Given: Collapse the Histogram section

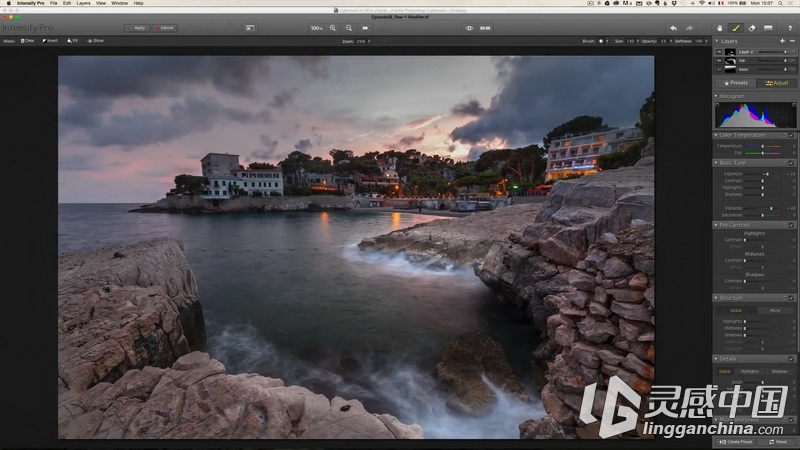Looking at the screenshot, I should [716, 96].
